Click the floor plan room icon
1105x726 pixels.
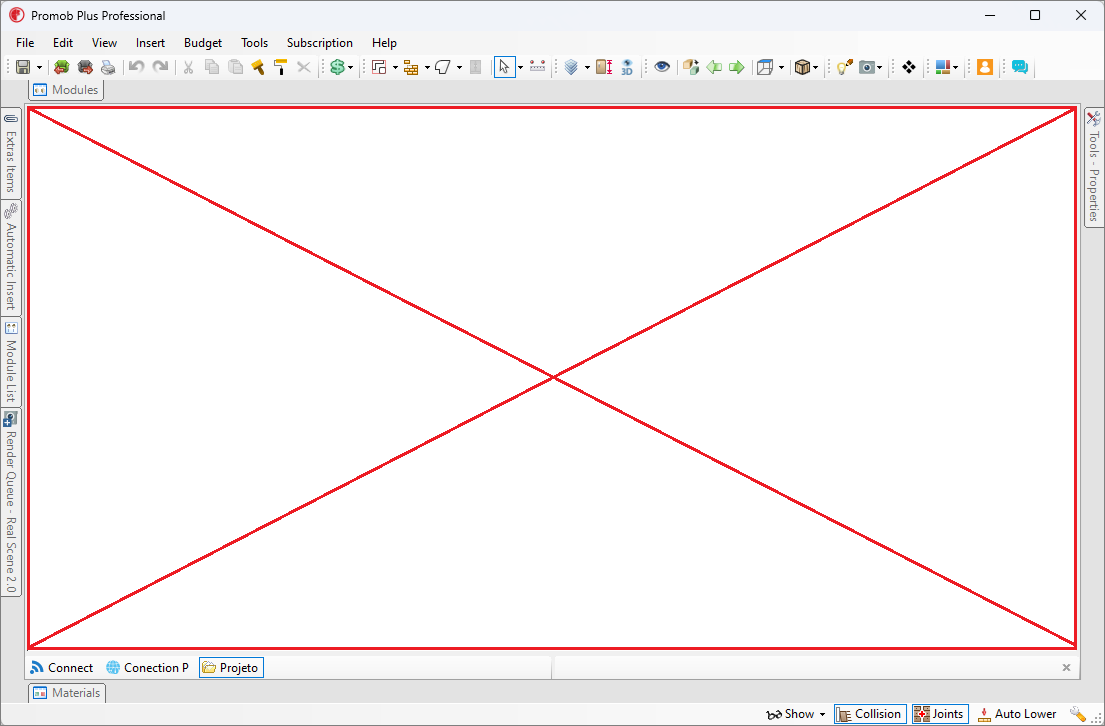[379, 67]
